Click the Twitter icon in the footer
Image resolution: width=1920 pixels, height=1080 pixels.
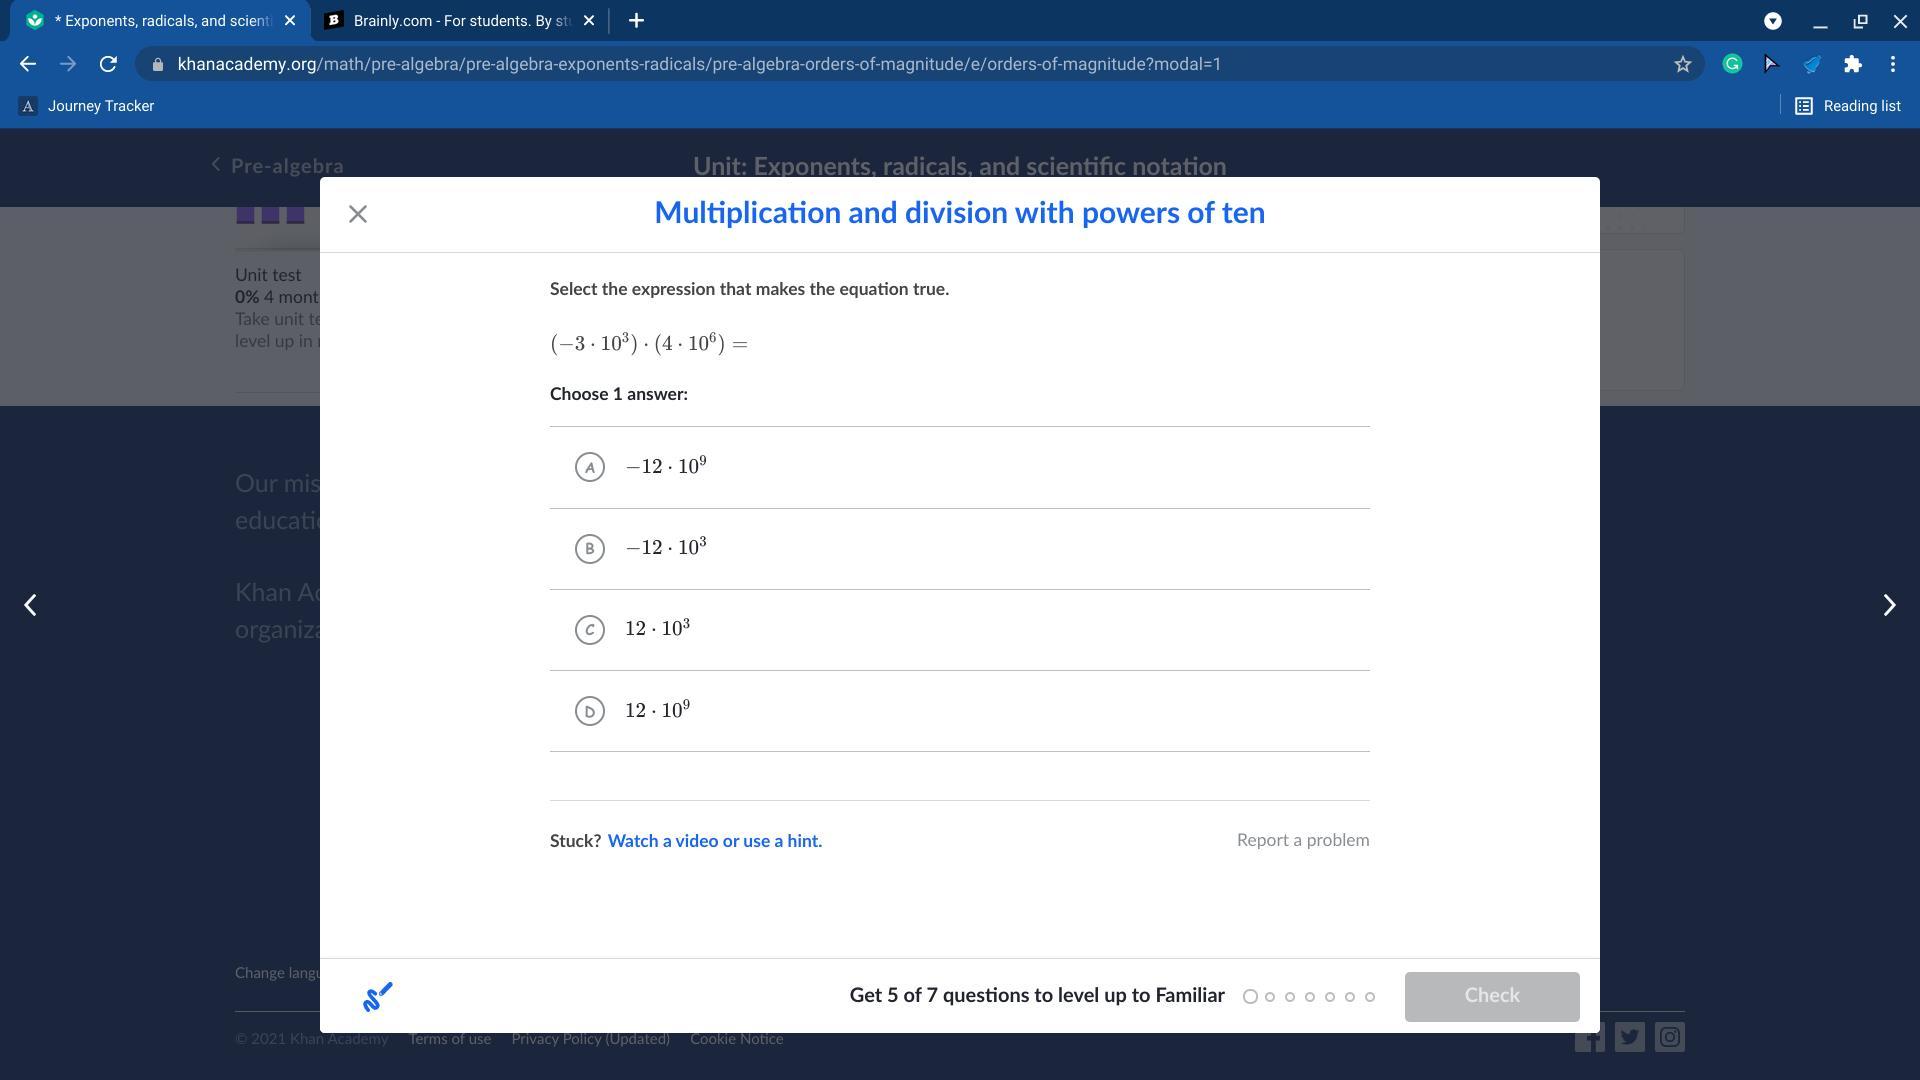point(1629,1037)
